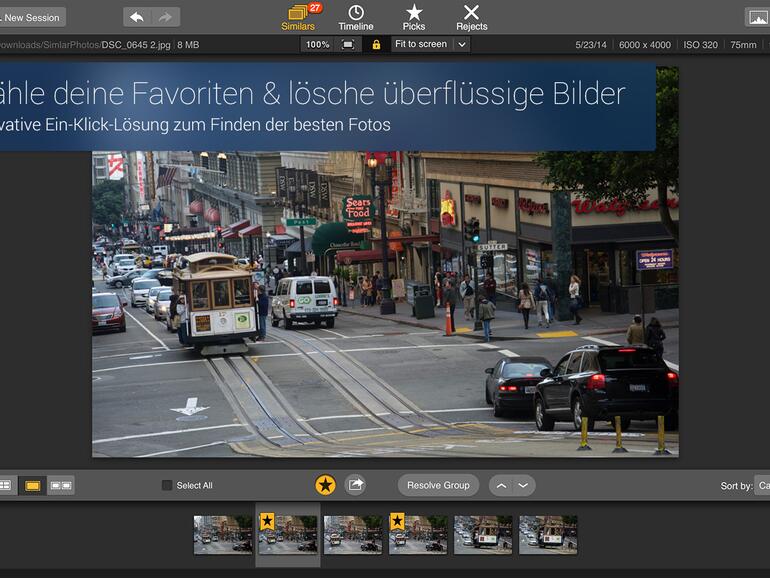Mark the photo as pick with the star button
The image size is (770, 578).
(325, 485)
